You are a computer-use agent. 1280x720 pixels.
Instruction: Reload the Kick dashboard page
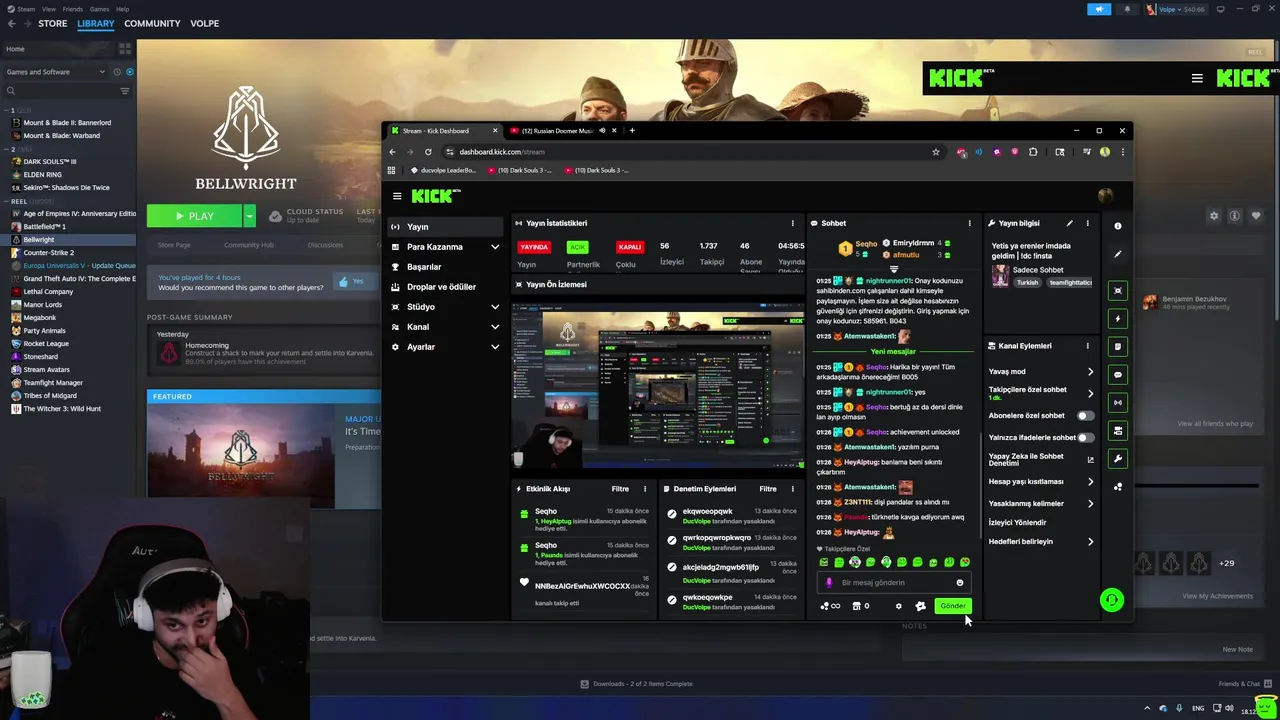428,152
